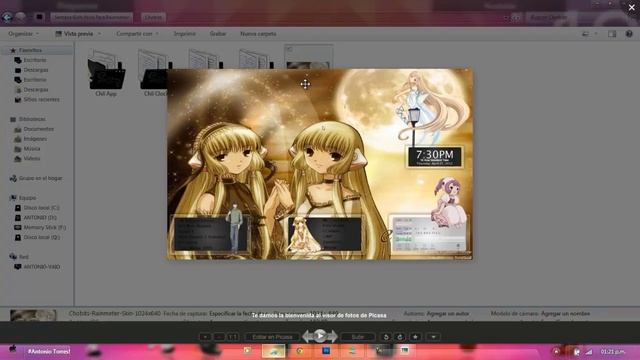This screenshot has width=640, height=360.
Task: Open the ANTONIO (D:) drive
Action: [x=40, y=218]
